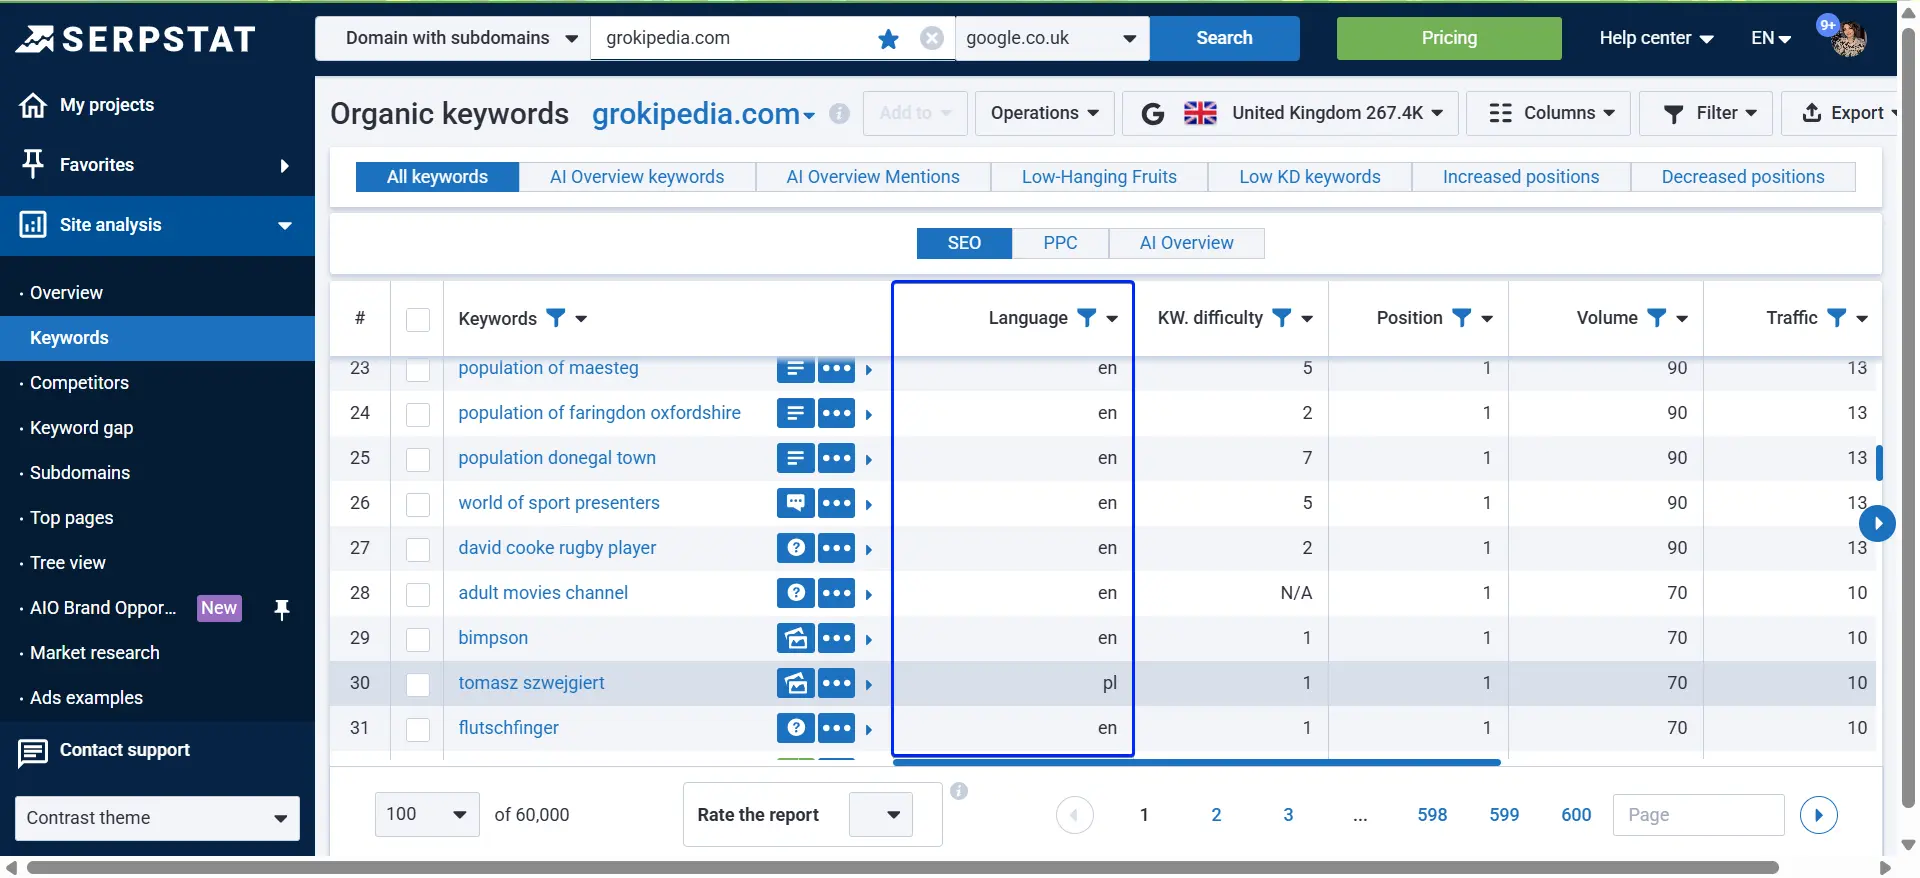The image size is (1920, 878).
Task: Toggle the select-all checkbox in table header
Action: point(418,319)
